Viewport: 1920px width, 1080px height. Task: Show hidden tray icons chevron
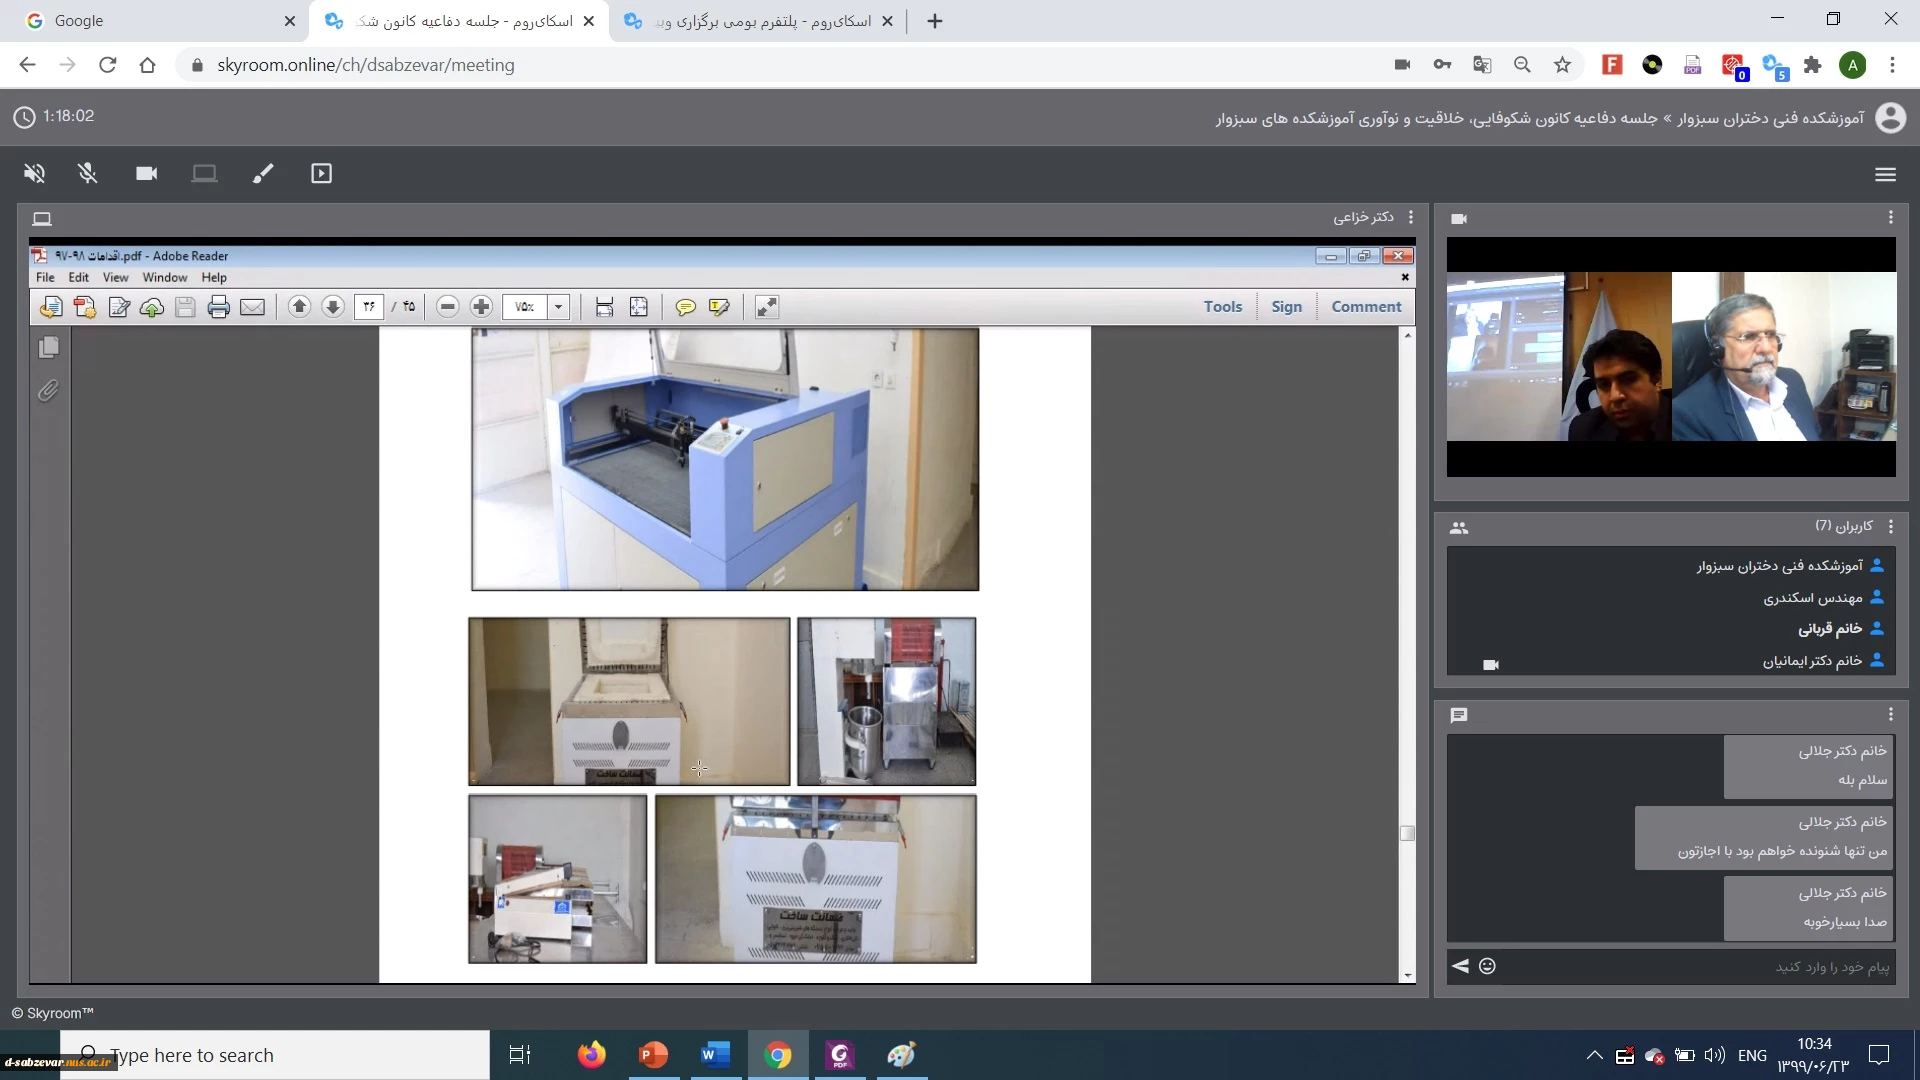(x=1594, y=1055)
